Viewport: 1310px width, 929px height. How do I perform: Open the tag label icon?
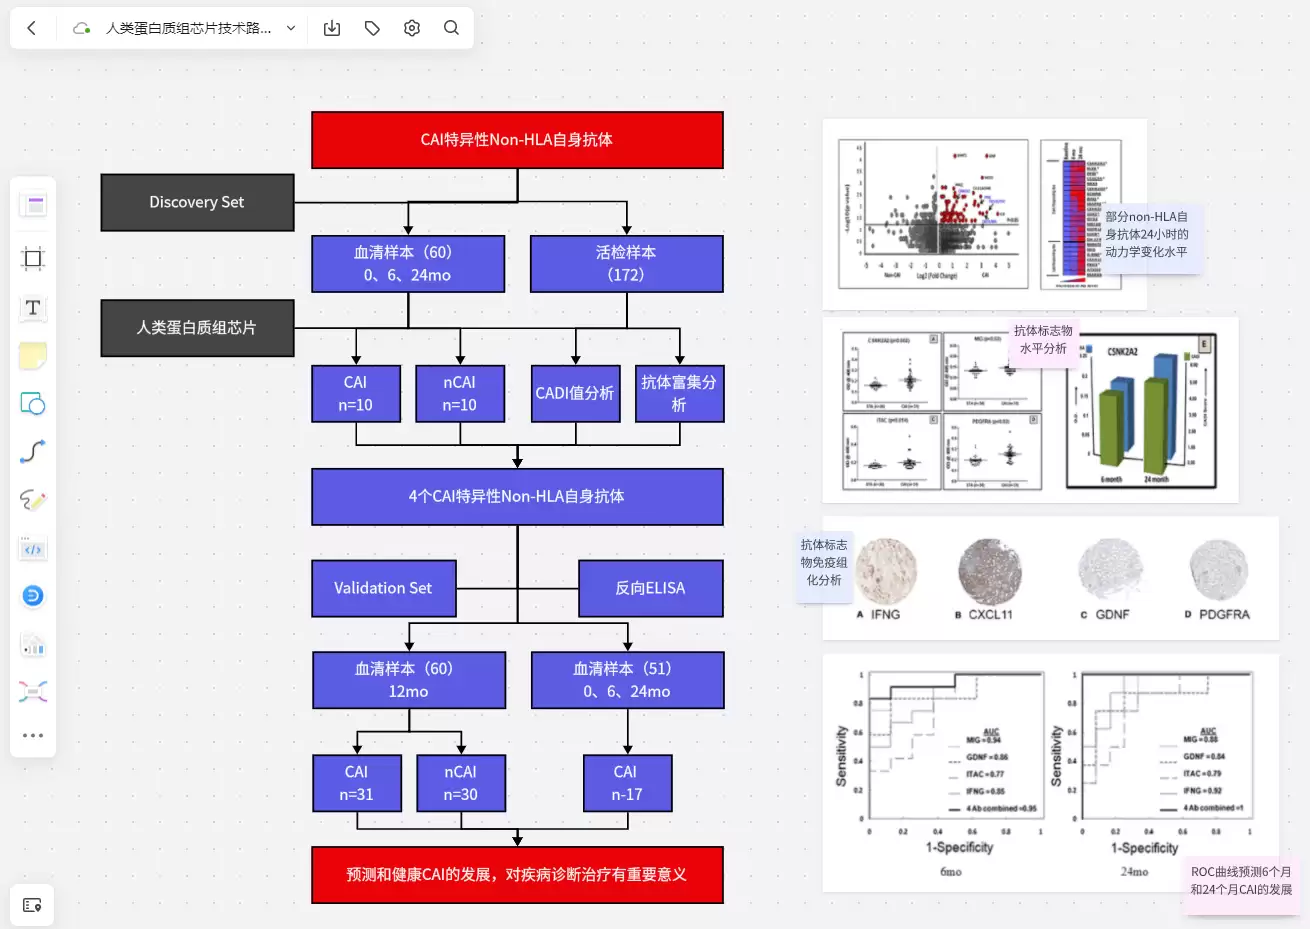coord(372,28)
